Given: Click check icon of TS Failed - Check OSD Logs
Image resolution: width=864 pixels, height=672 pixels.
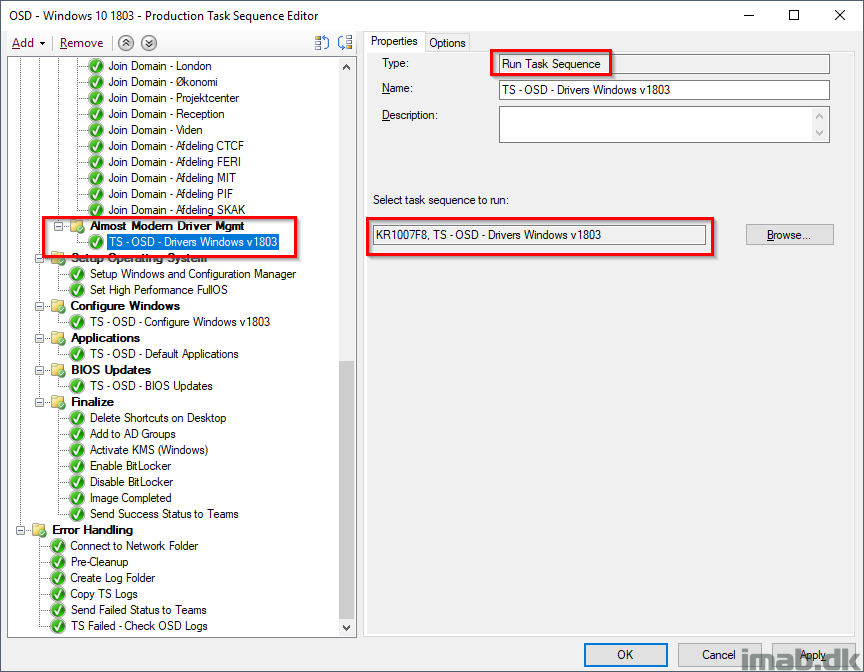Looking at the screenshot, I should tap(58, 626).
